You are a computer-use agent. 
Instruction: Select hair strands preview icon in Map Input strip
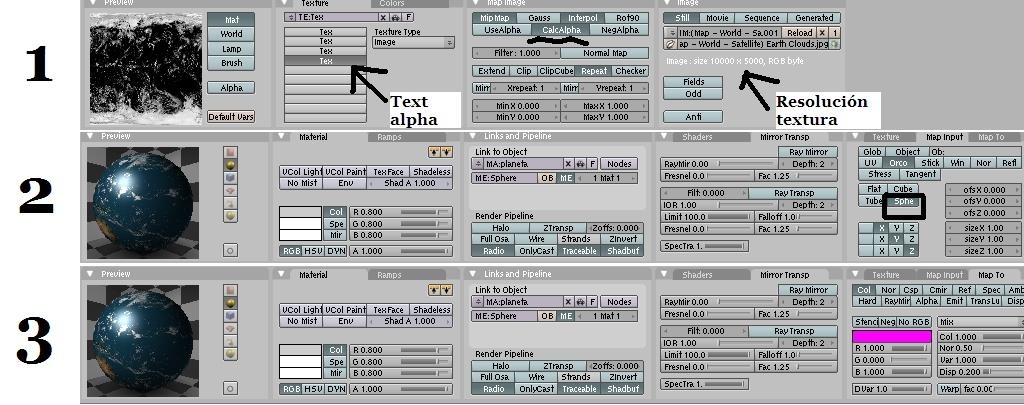point(231,202)
